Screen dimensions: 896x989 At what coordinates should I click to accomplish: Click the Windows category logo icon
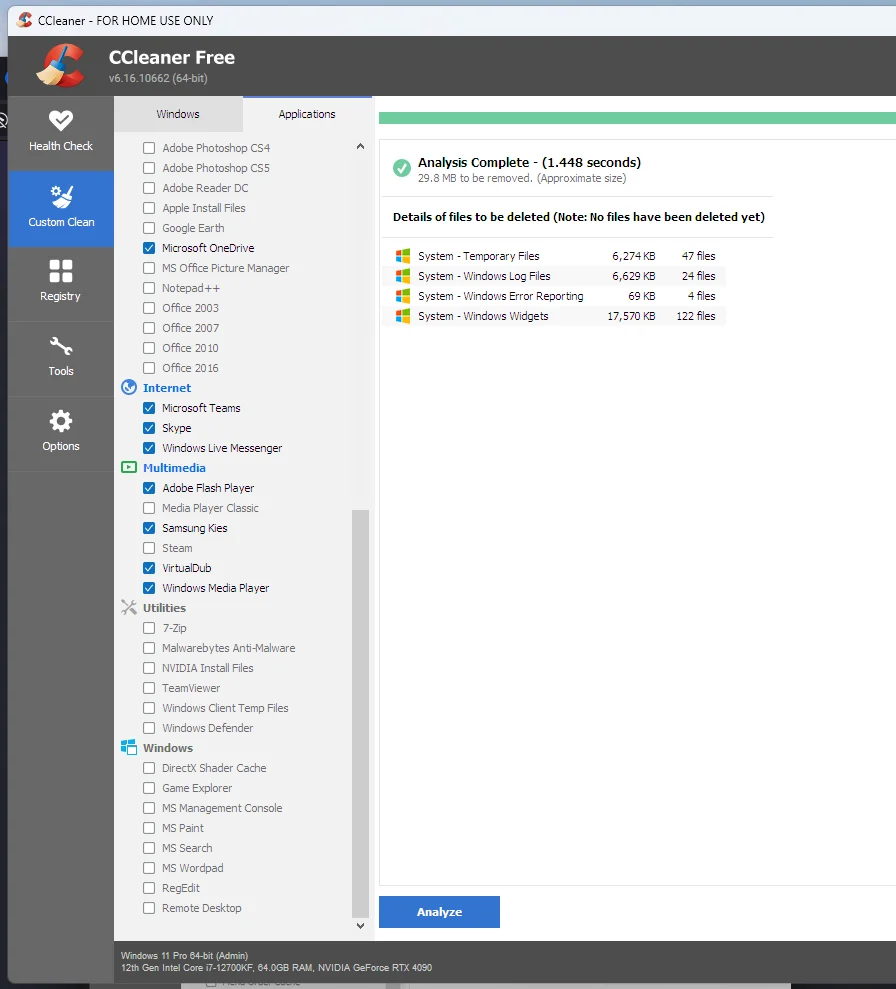[x=129, y=747]
